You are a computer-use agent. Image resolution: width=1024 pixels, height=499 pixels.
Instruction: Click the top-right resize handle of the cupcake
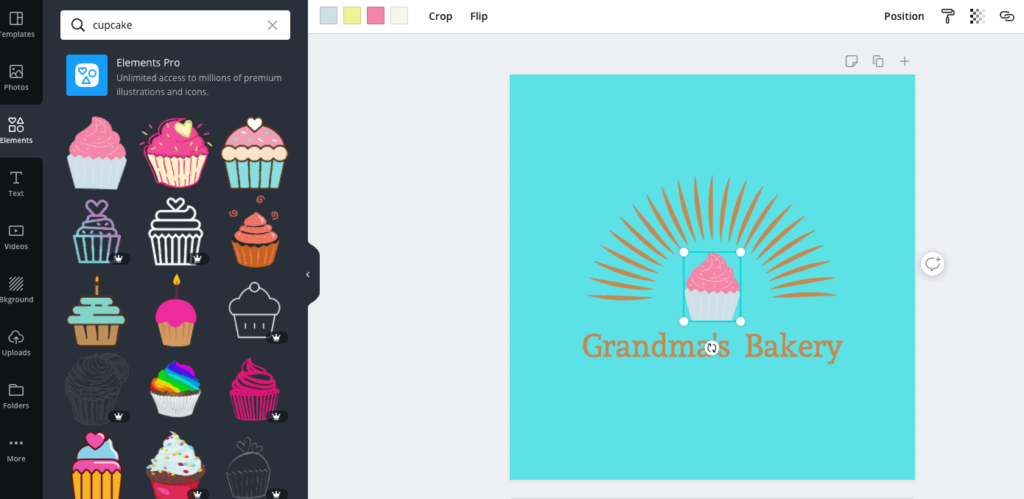click(x=741, y=252)
